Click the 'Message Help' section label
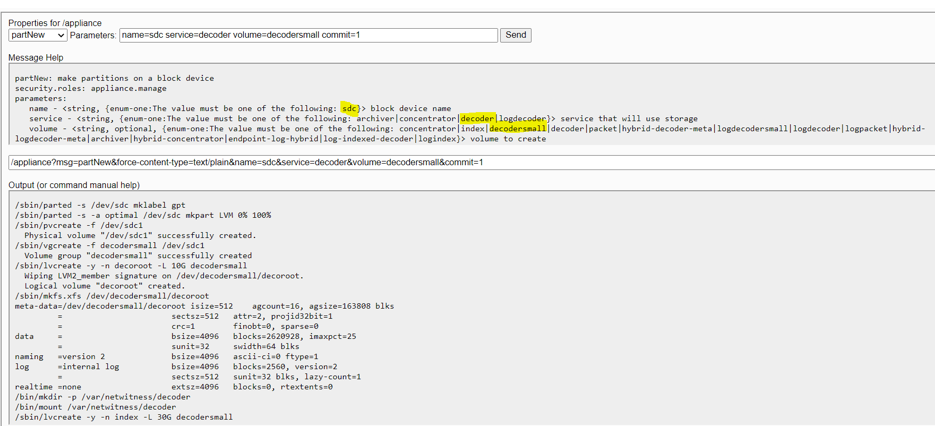Screen dimensions: 935x432 pyautogui.click(x=36, y=58)
